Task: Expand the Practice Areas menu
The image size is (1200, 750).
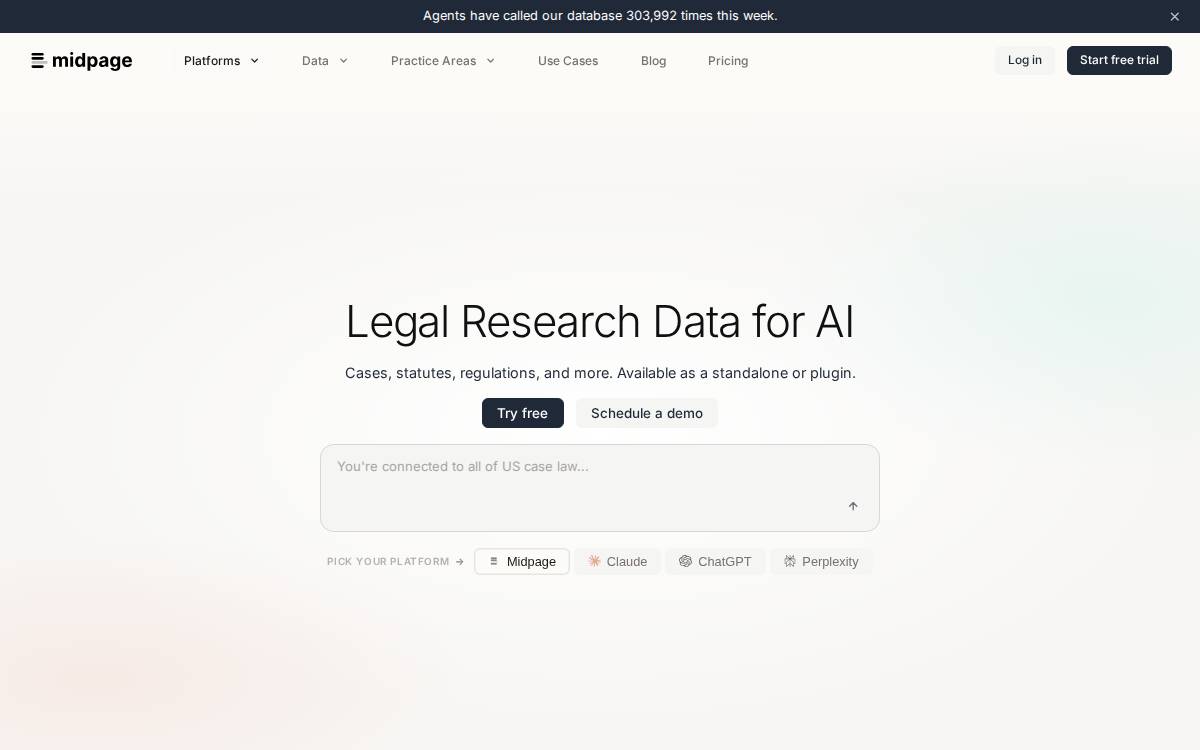Action: point(443,61)
